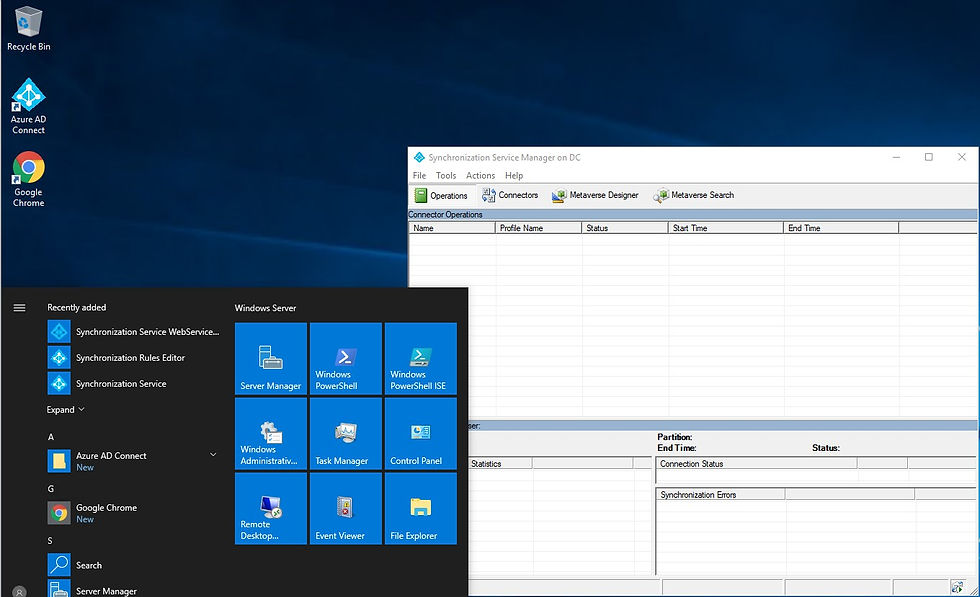Open the Recycle Bin desktop icon
Image resolution: width=980 pixels, height=597 pixels.
(28, 29)
